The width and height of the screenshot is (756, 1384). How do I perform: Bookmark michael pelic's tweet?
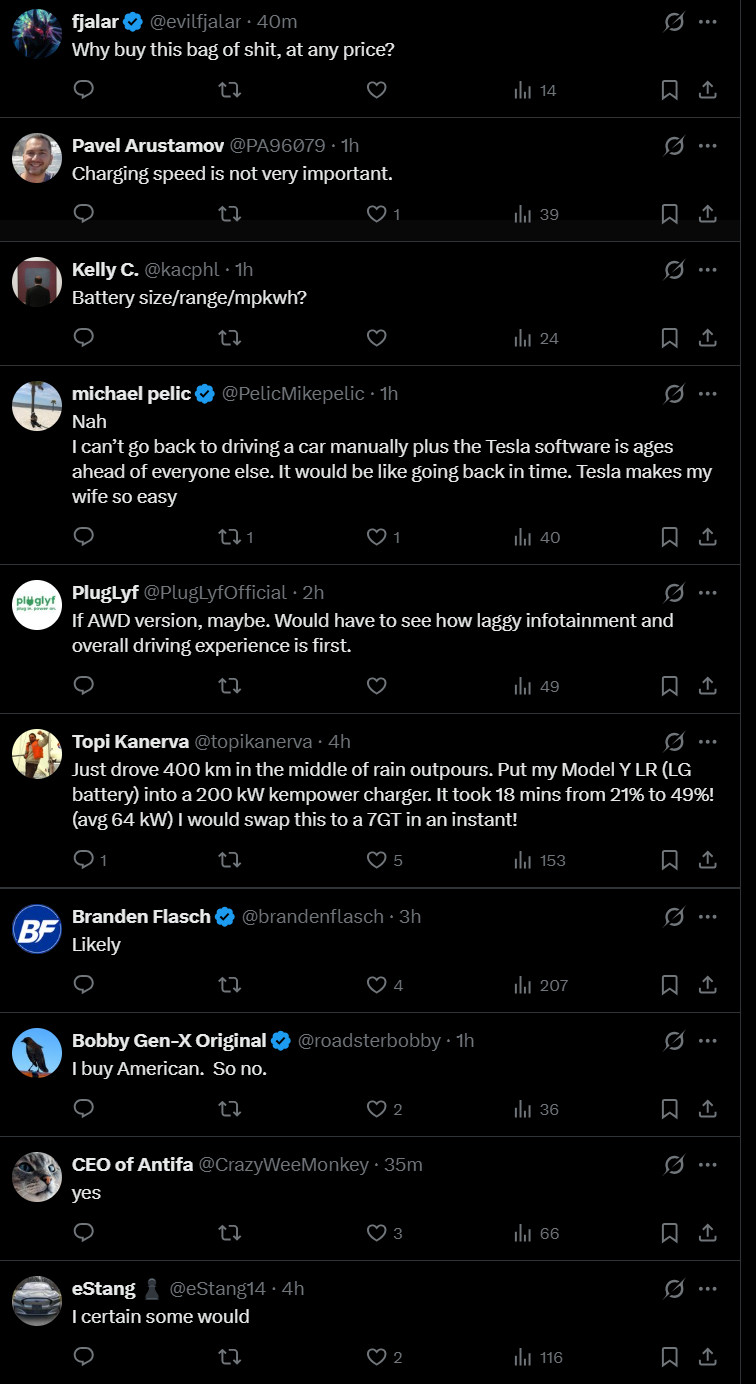pos(670,537)
